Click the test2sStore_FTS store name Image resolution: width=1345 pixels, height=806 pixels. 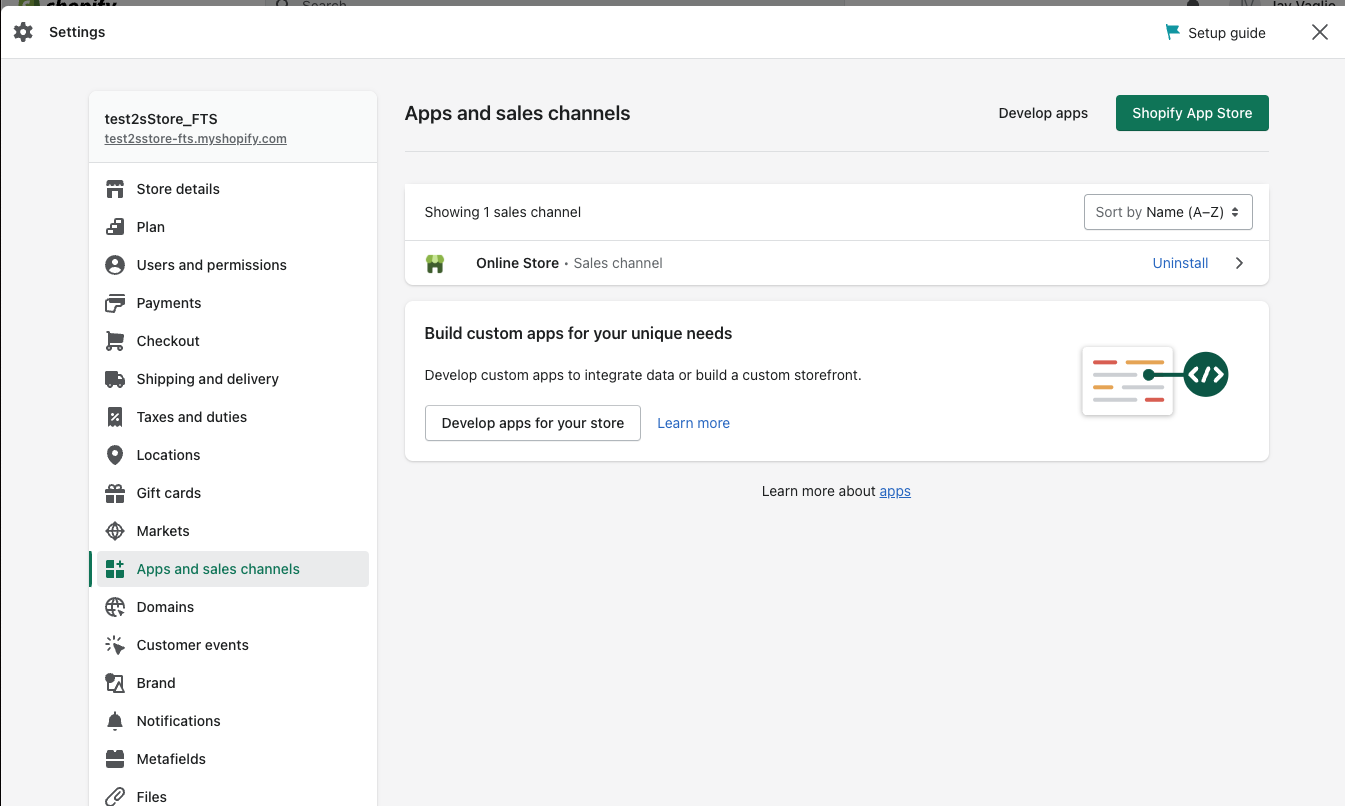(x=161, y=119)
